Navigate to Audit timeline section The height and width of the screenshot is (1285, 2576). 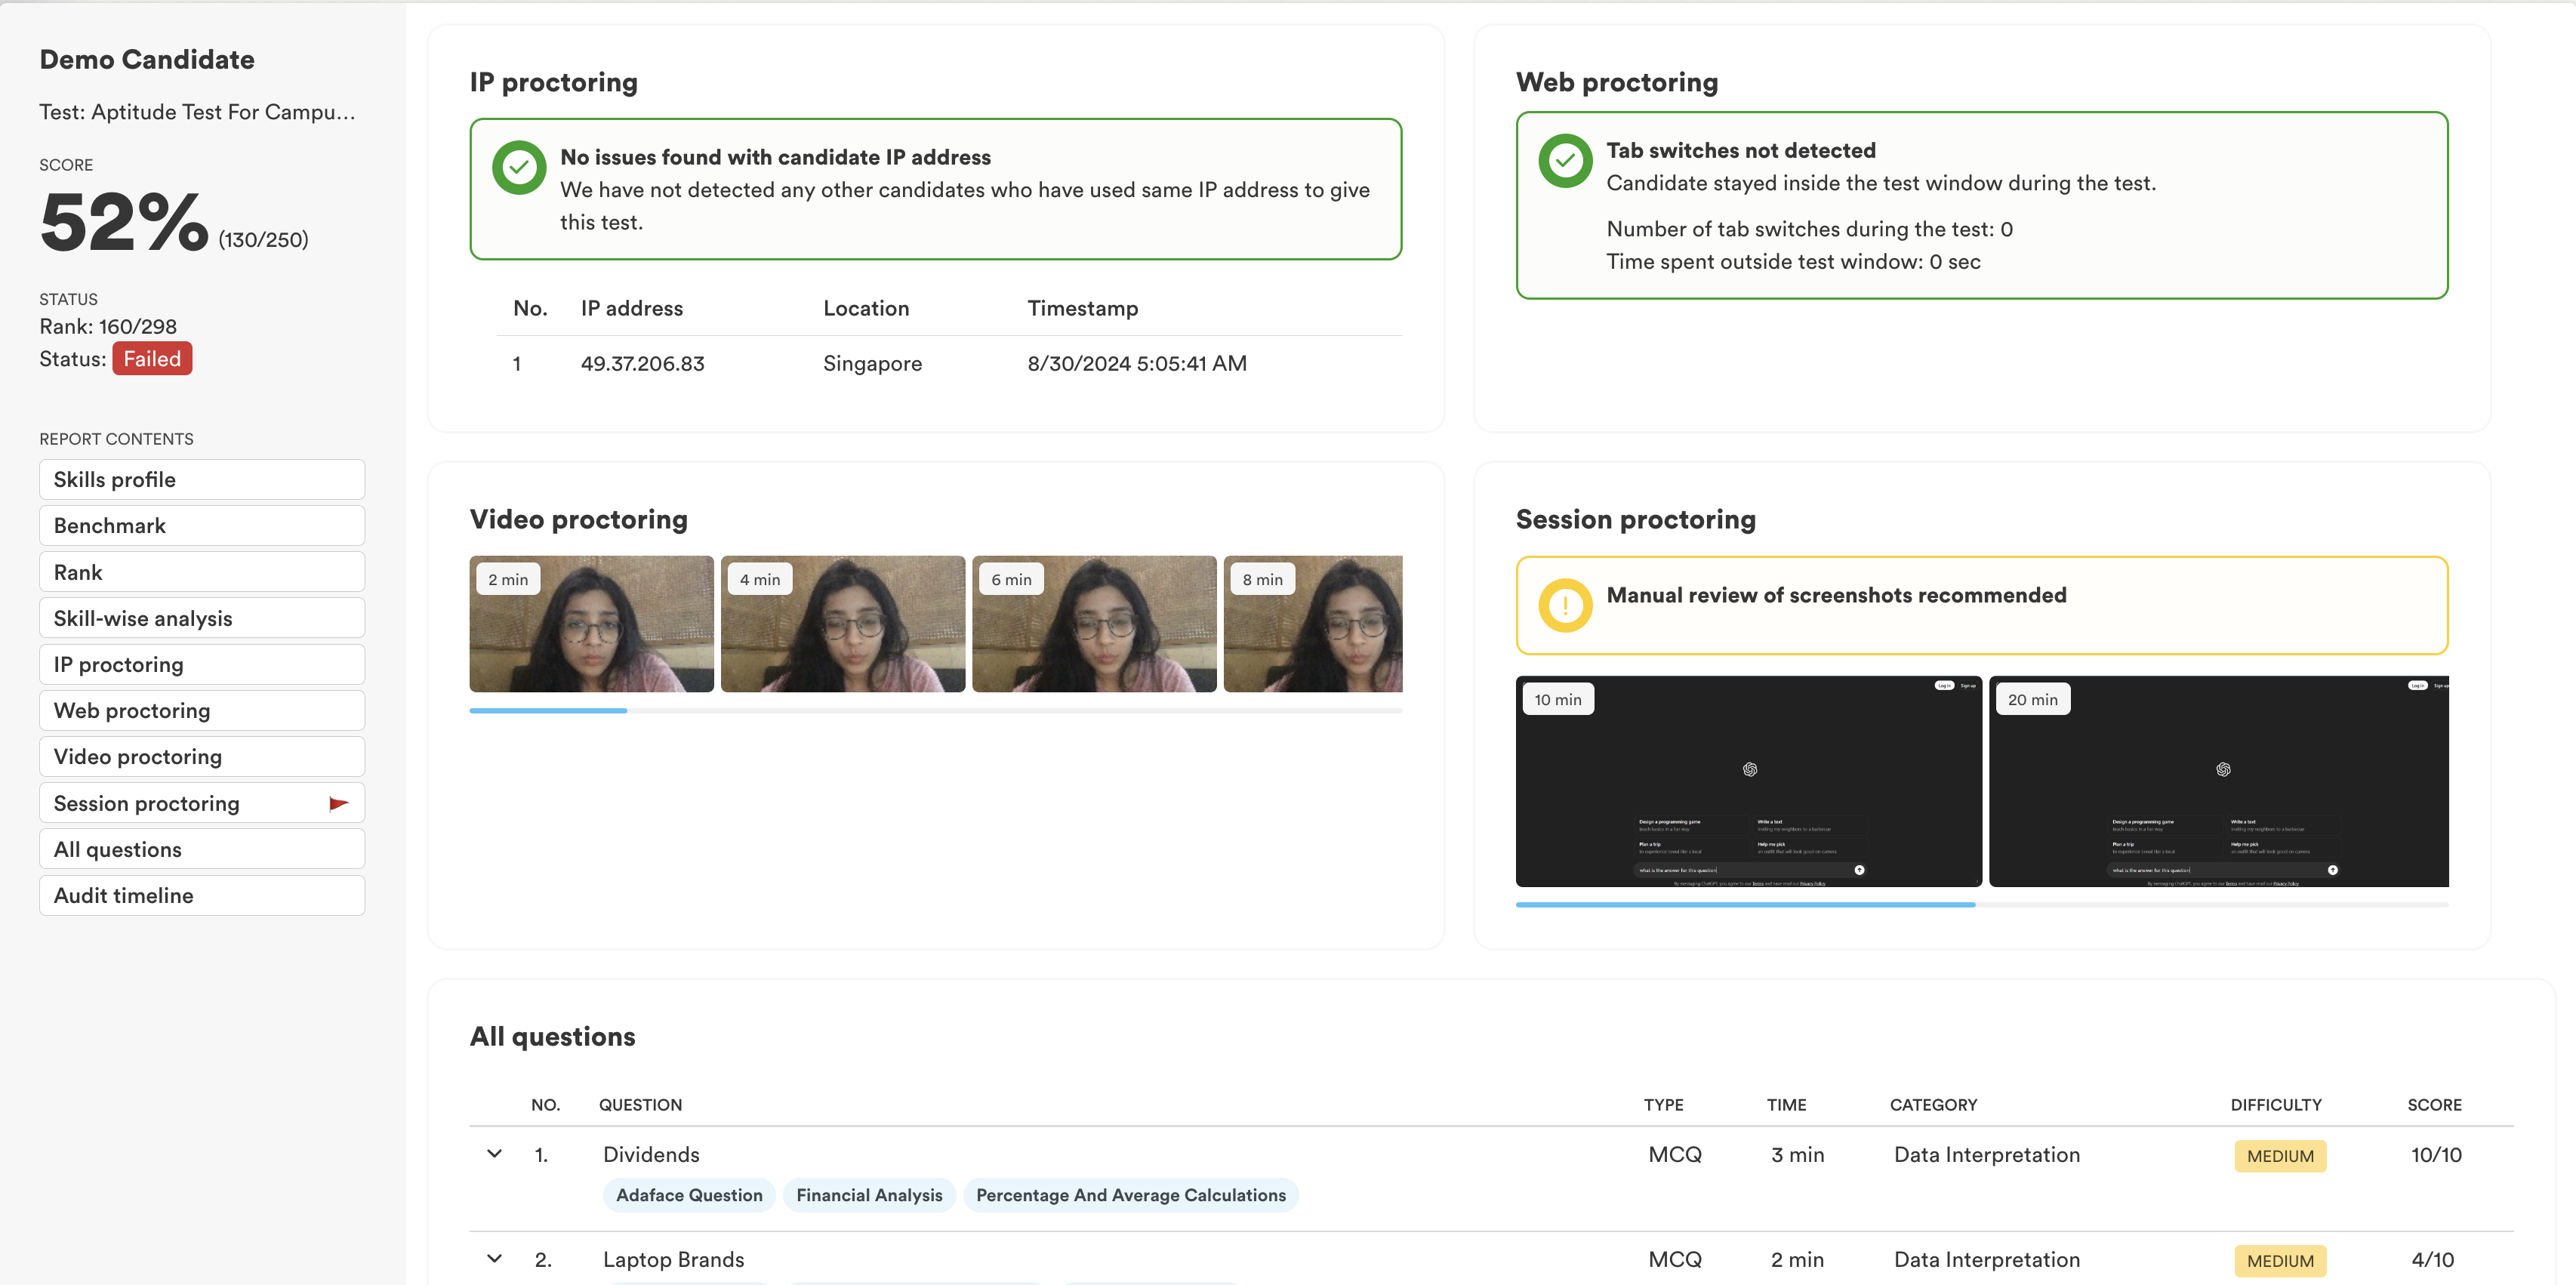(202, 896)
